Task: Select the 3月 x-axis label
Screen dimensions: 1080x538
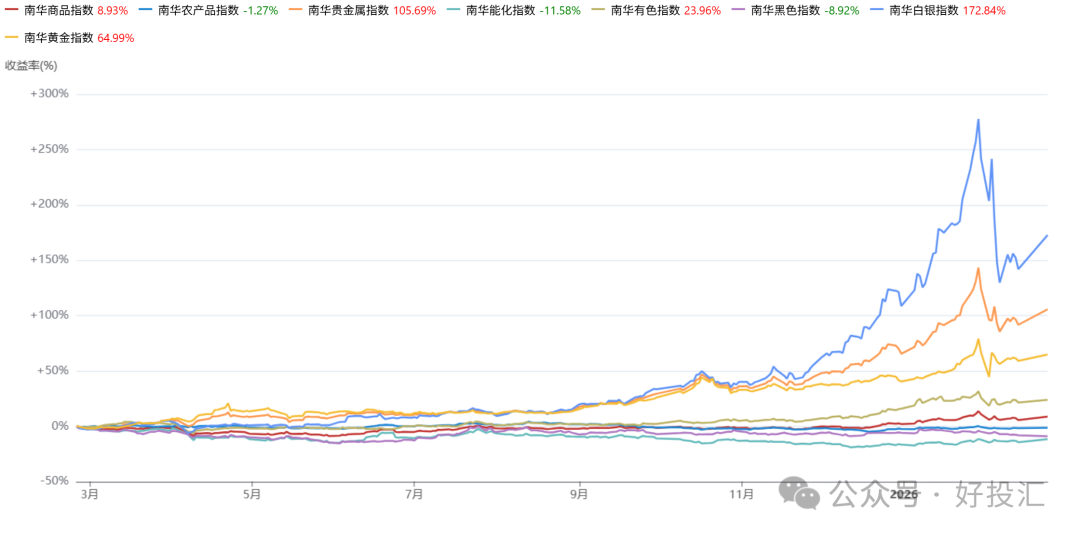Action: [90, 493]
